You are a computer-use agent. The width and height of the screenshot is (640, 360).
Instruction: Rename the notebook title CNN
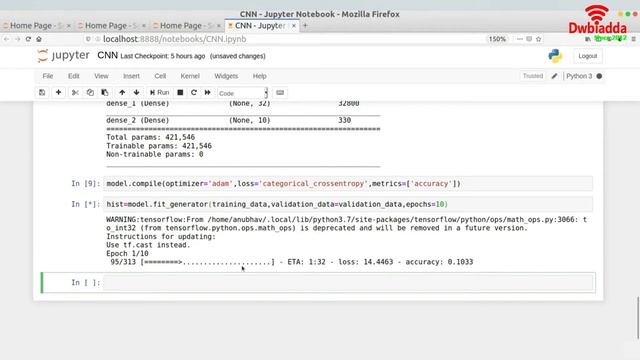tap(107, 56)
